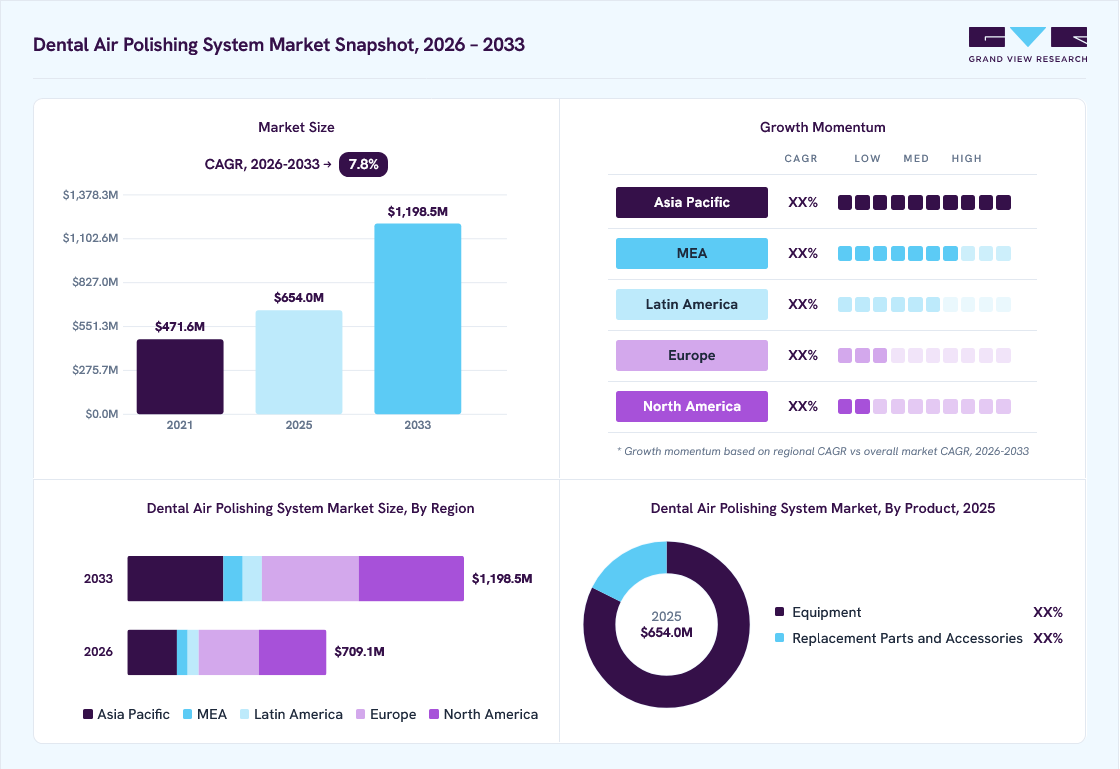Click the Europe momentum indicator squares
The height and width of the screenshot is (769, 1120).
click(x=924, y=356)
